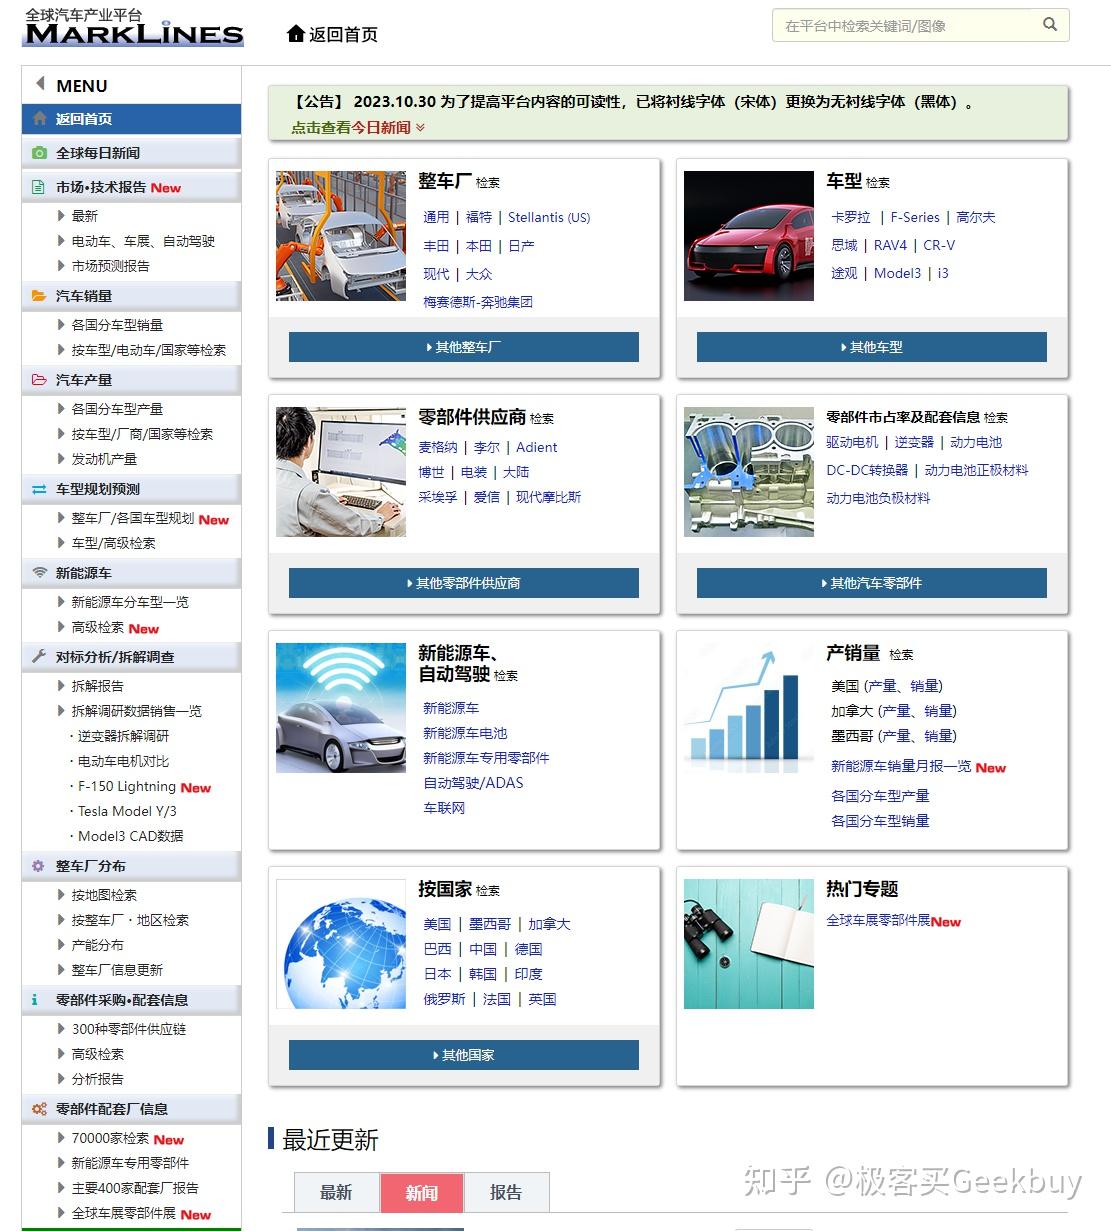Expand the 市场预测报告 item arrow
Screen dimensions: 1111x1231
click(x=62, y=265)
